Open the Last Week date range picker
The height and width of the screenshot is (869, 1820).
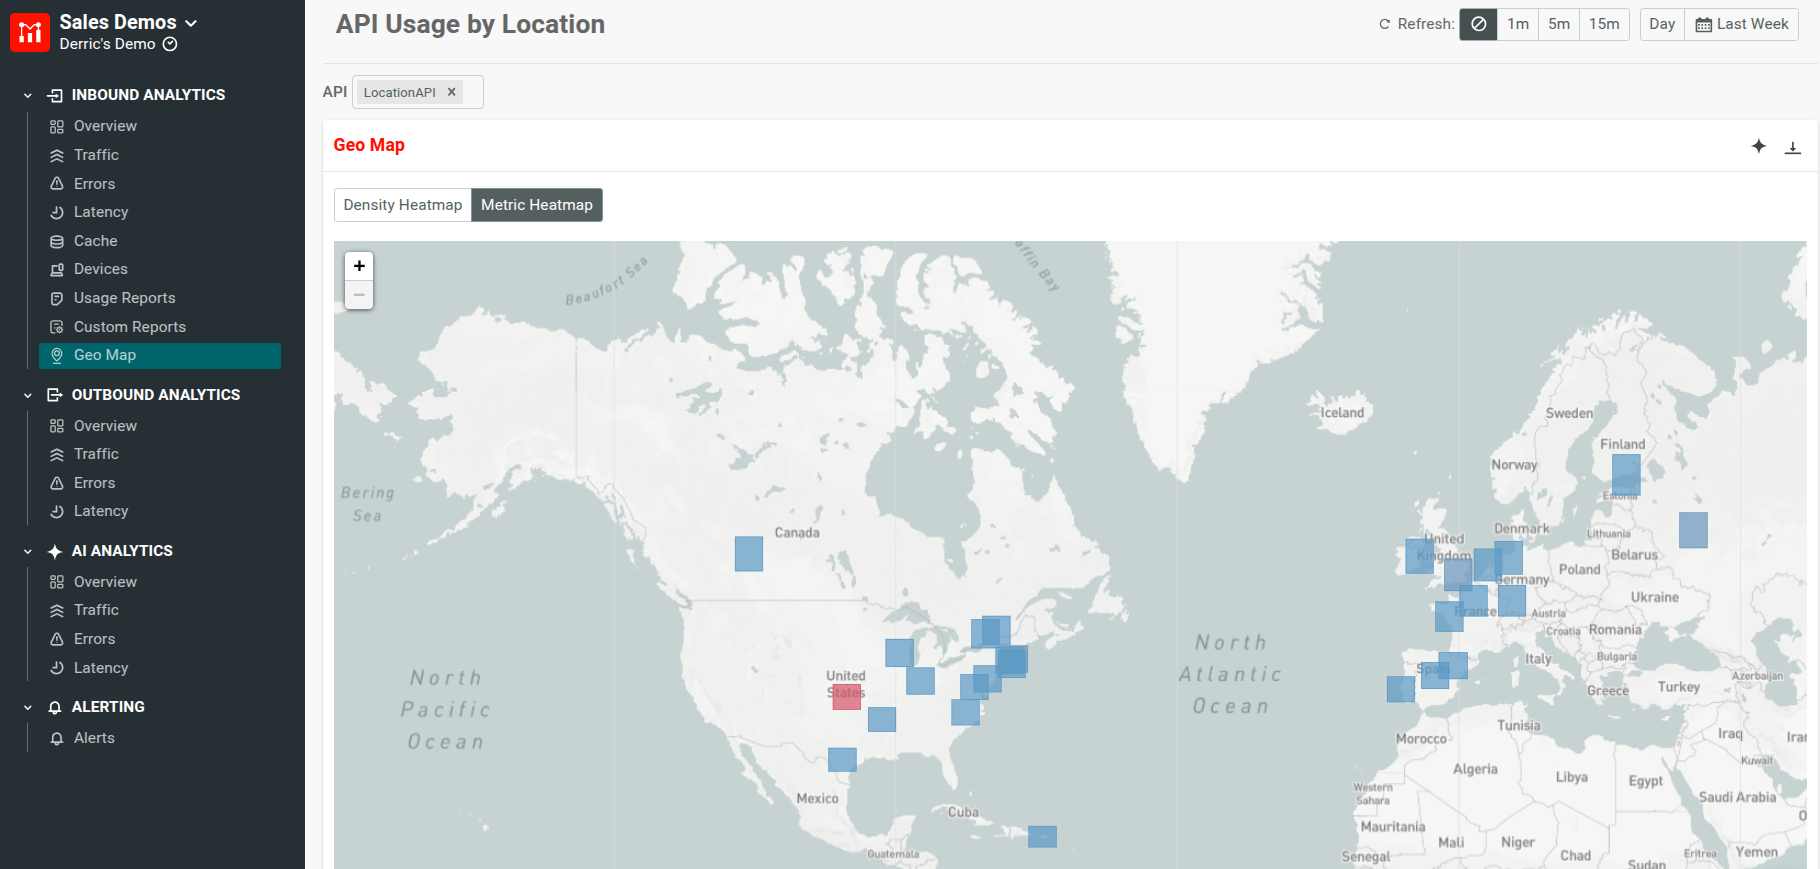[x=1742, y=24]
